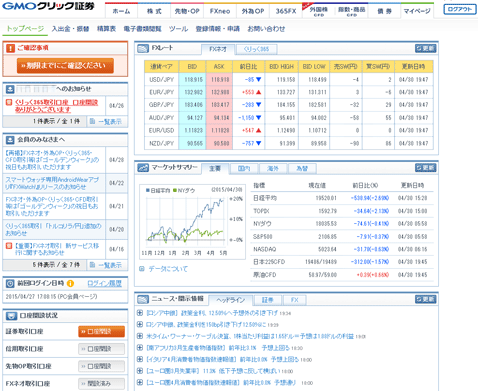This screenshot has height=391, width=478.
Task: Click 一覧表示 under the personal notices
Action: tap(106, 122)
